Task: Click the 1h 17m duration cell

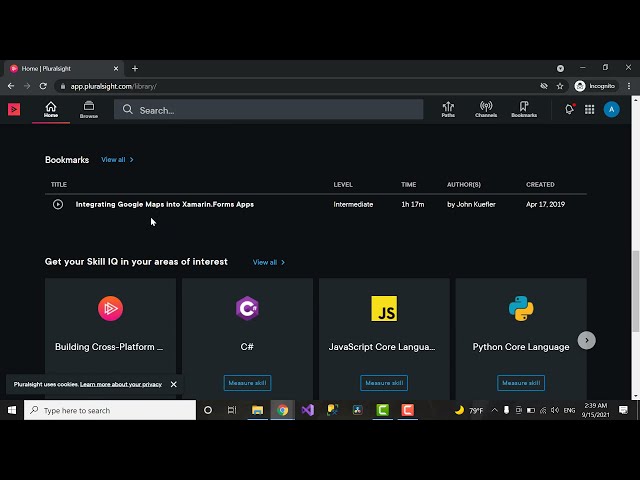Action: point(413,204)
